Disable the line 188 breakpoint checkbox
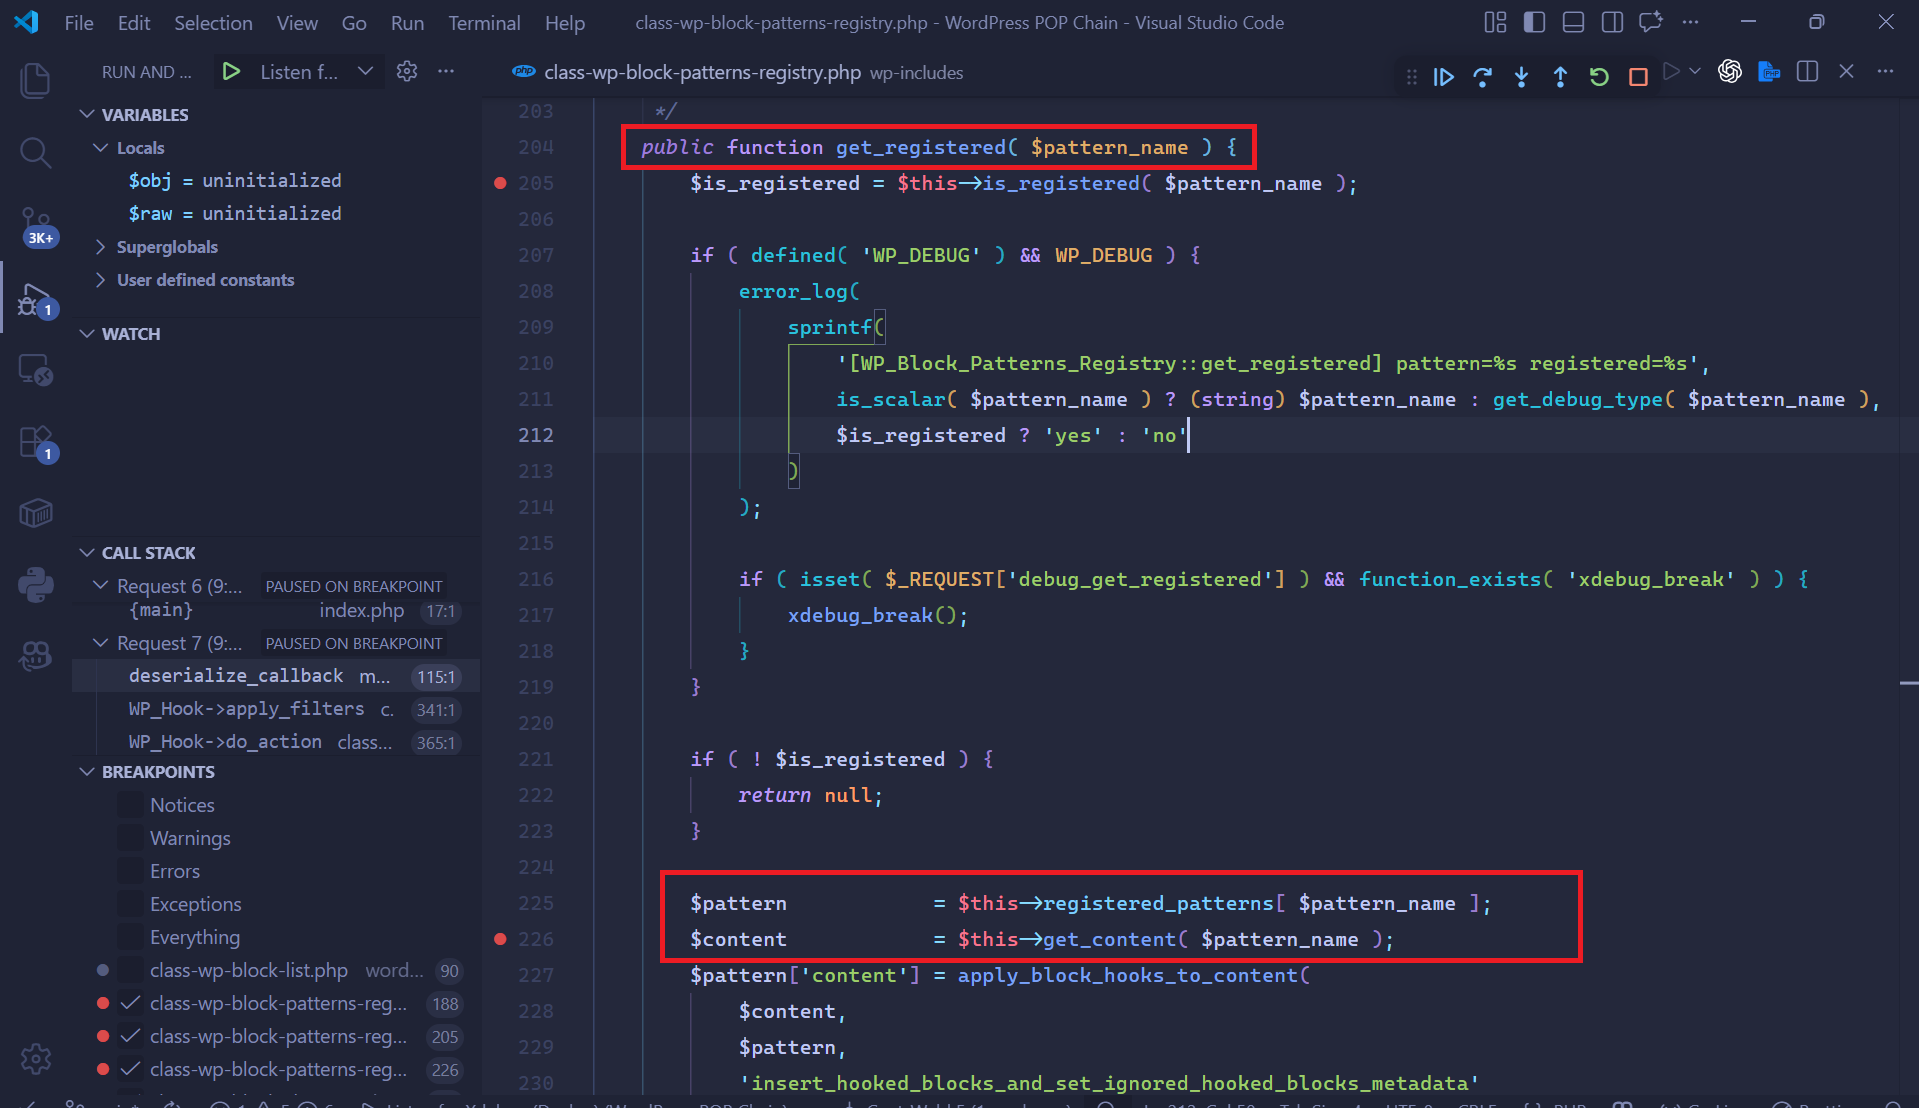The image size is (1919, 1108). click(130, 1003)
